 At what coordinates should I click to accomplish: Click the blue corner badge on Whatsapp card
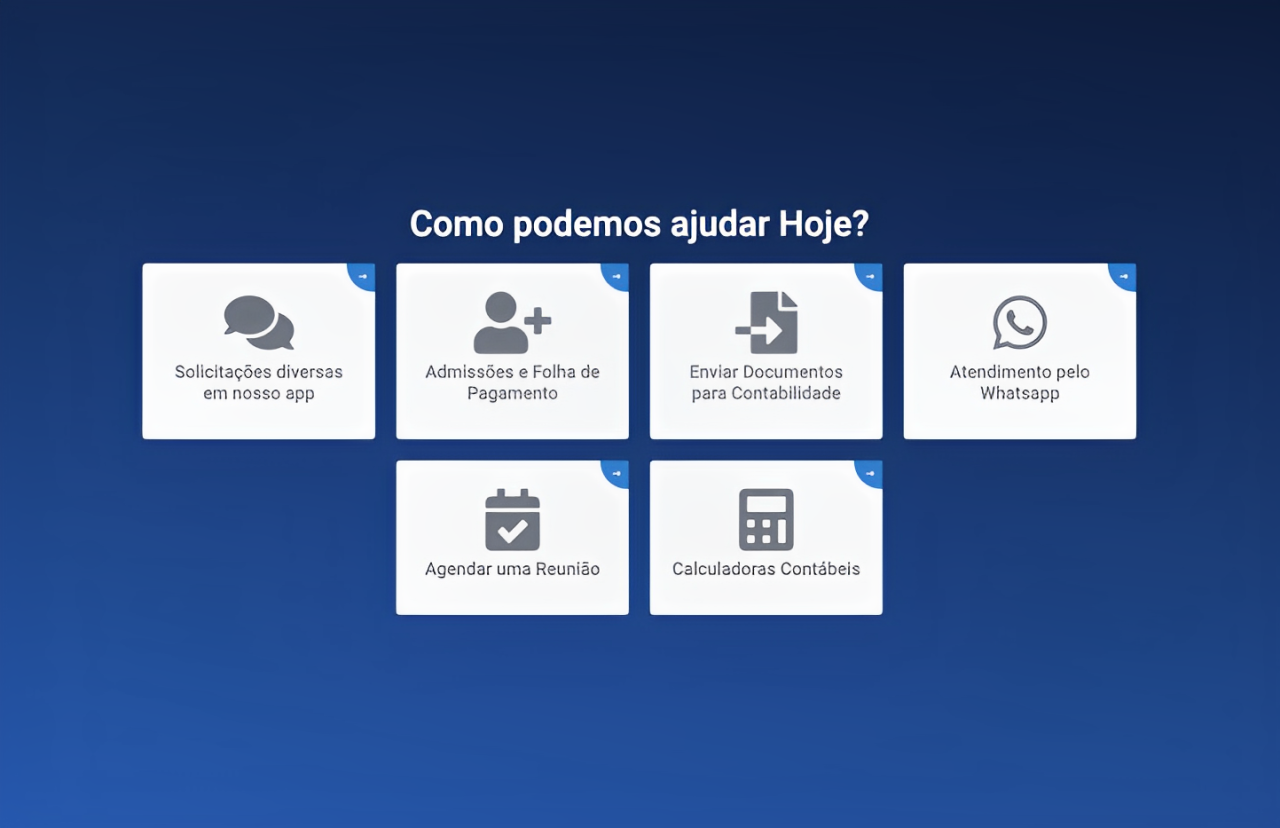coord(1124,276)
